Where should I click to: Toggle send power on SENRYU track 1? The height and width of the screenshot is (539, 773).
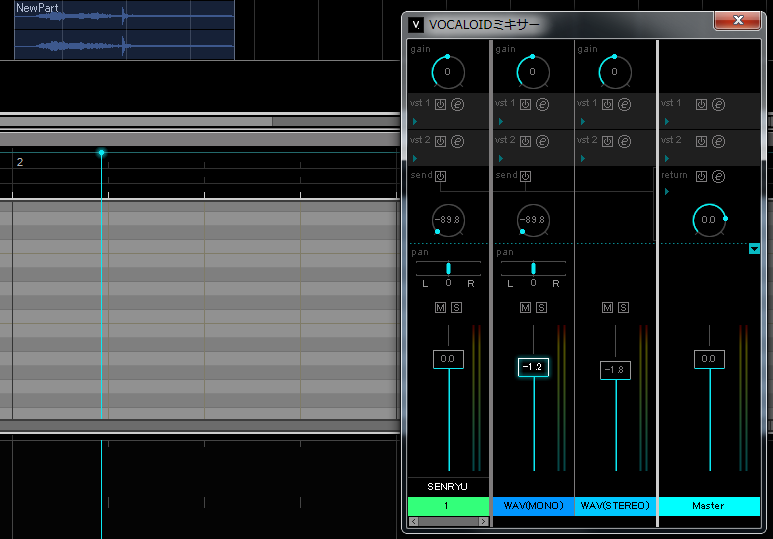[440, 176]
